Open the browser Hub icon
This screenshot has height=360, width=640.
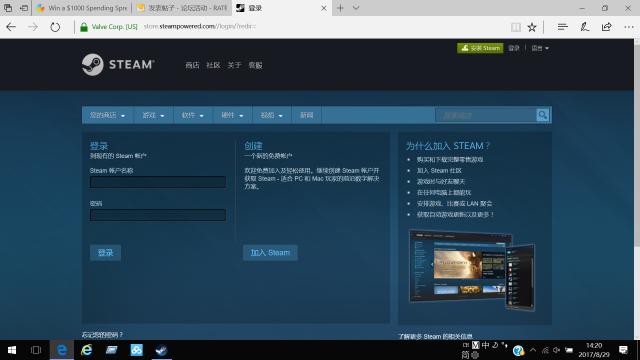coord(562,27)
